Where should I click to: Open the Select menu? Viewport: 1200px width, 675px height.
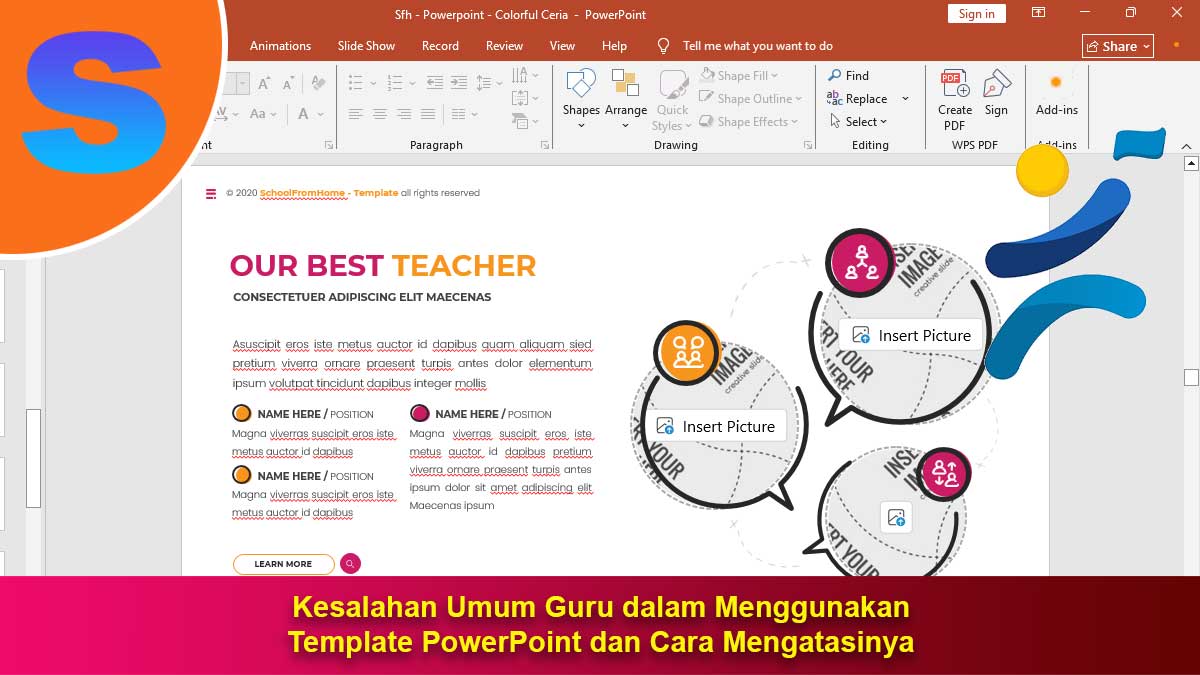tap(858, 121)
